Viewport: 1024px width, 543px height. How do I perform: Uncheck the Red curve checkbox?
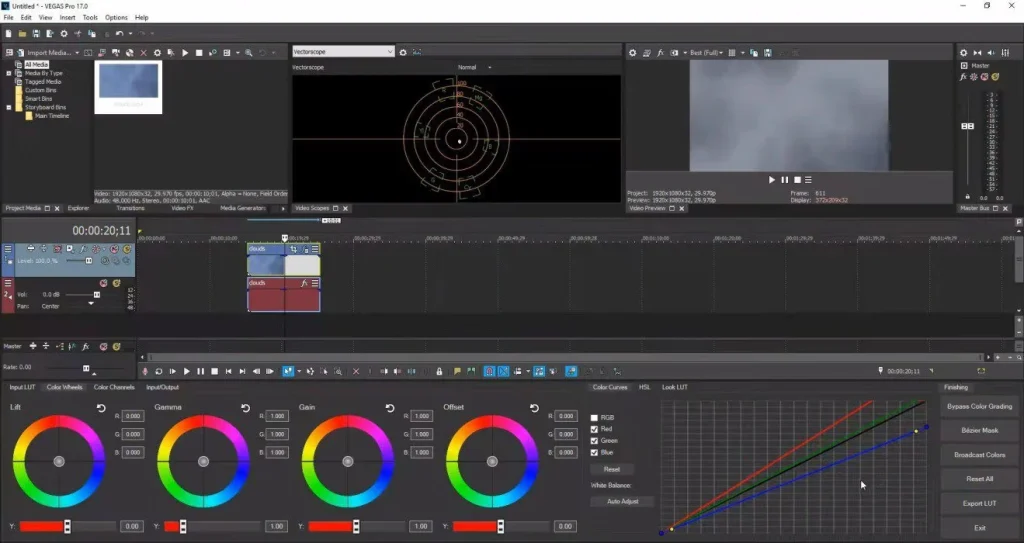click(596, 428)
